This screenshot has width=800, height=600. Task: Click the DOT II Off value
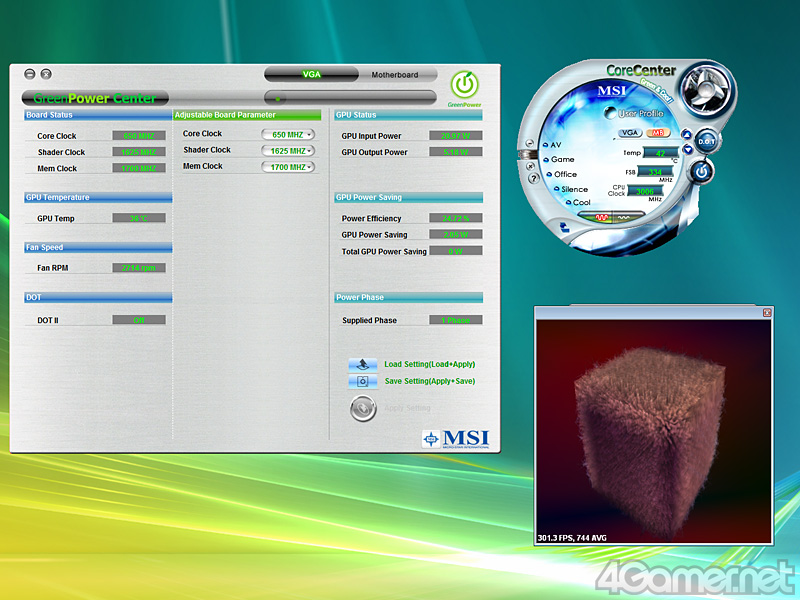[139, 320]
